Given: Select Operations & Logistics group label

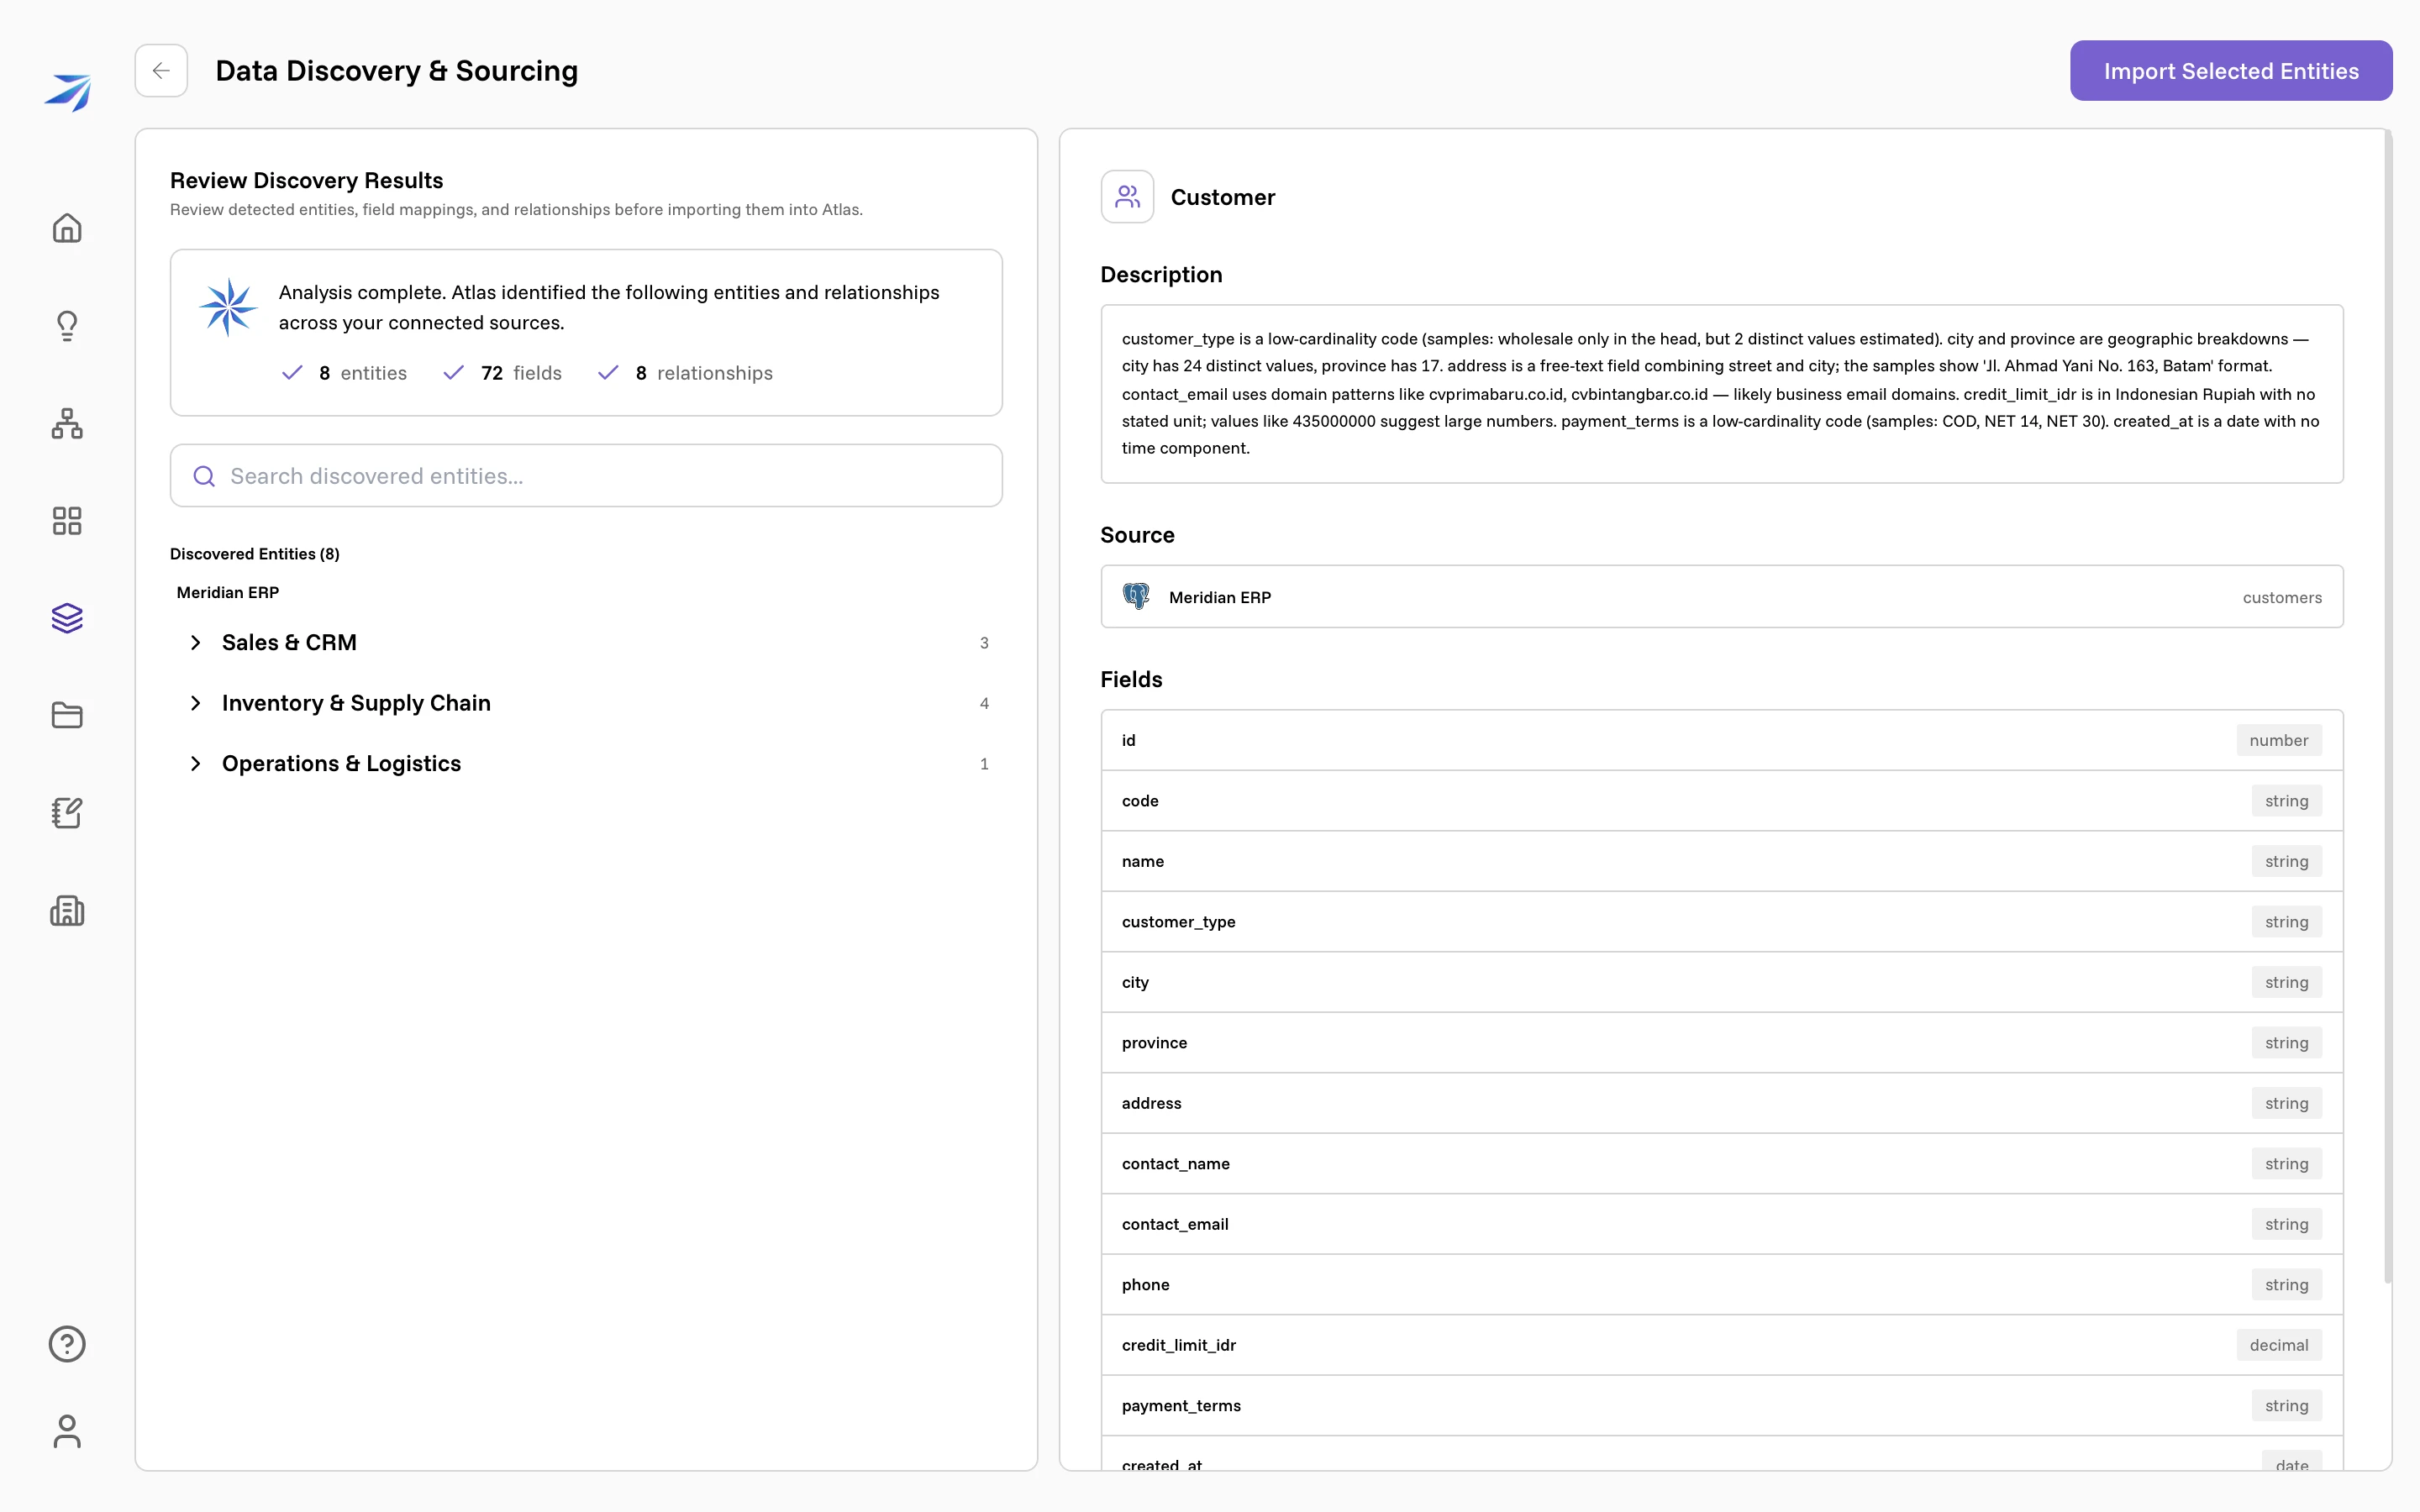Looking at the screenshot, I should pos(341,764).
